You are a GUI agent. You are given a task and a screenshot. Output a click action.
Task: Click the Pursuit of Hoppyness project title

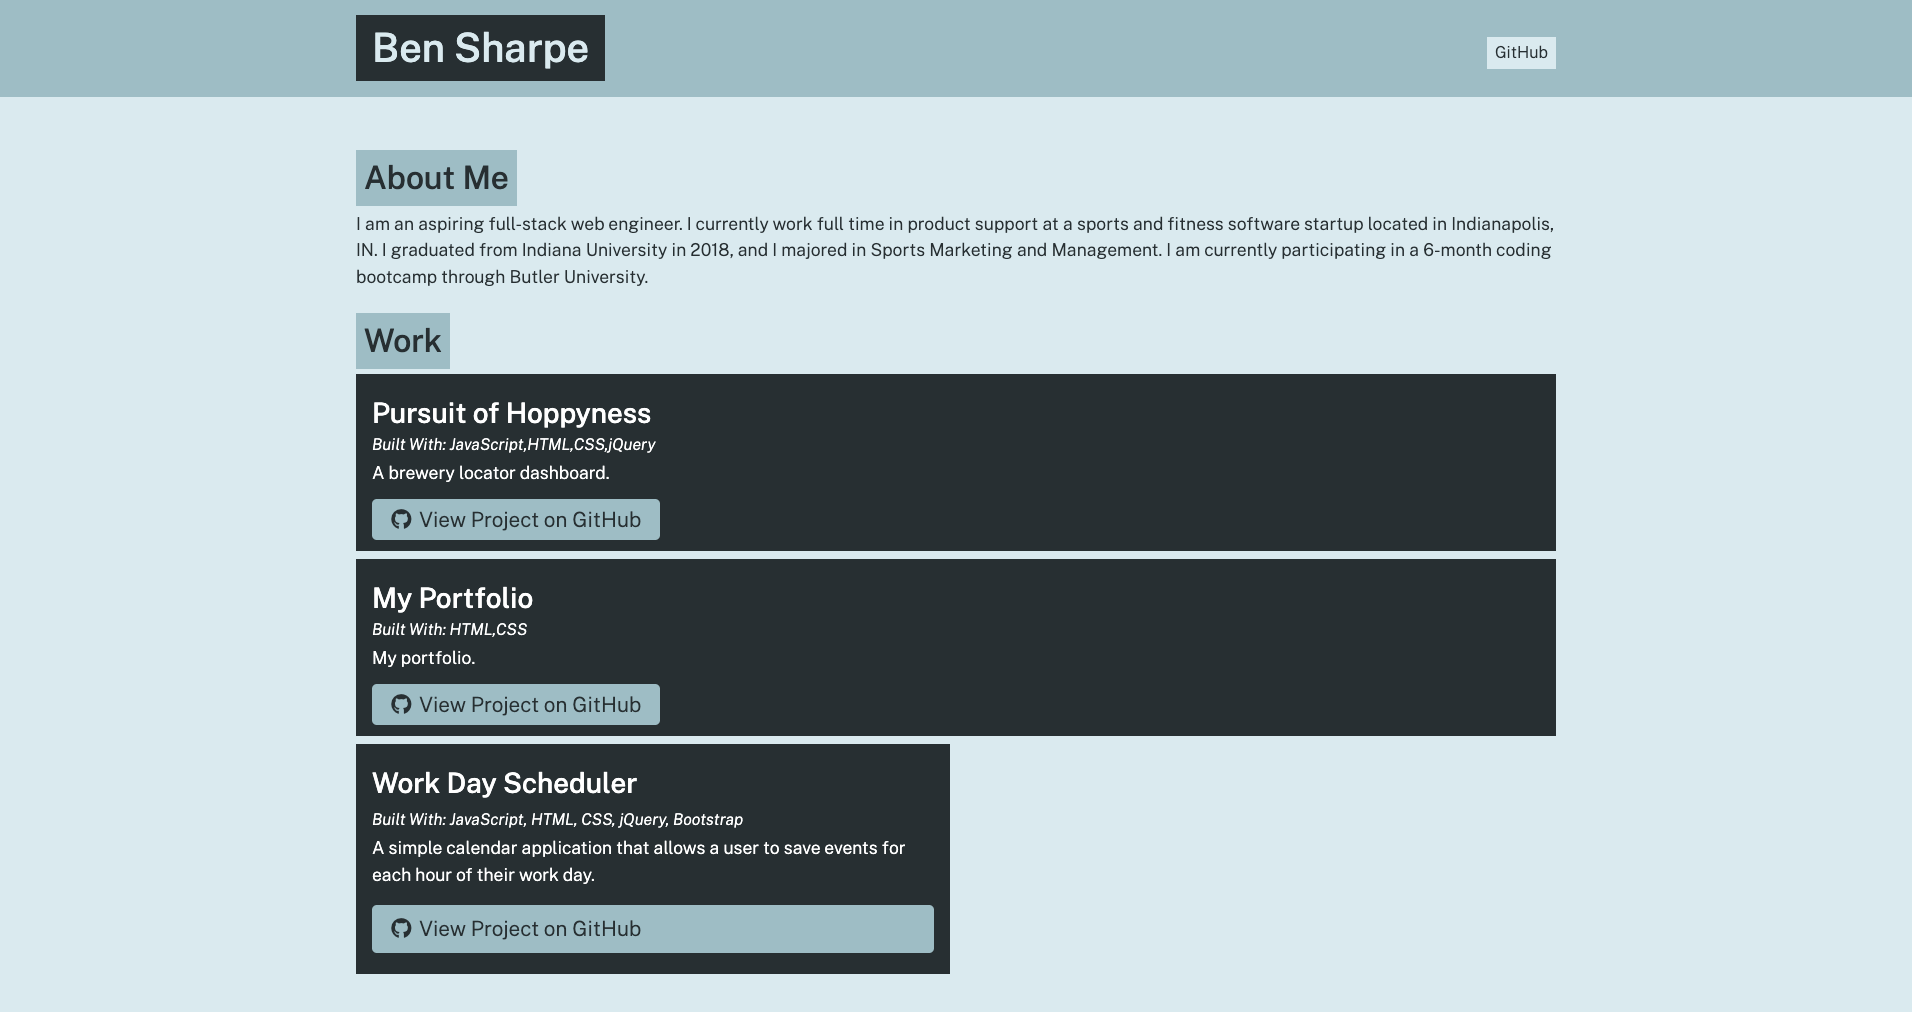tap(510, 412)
